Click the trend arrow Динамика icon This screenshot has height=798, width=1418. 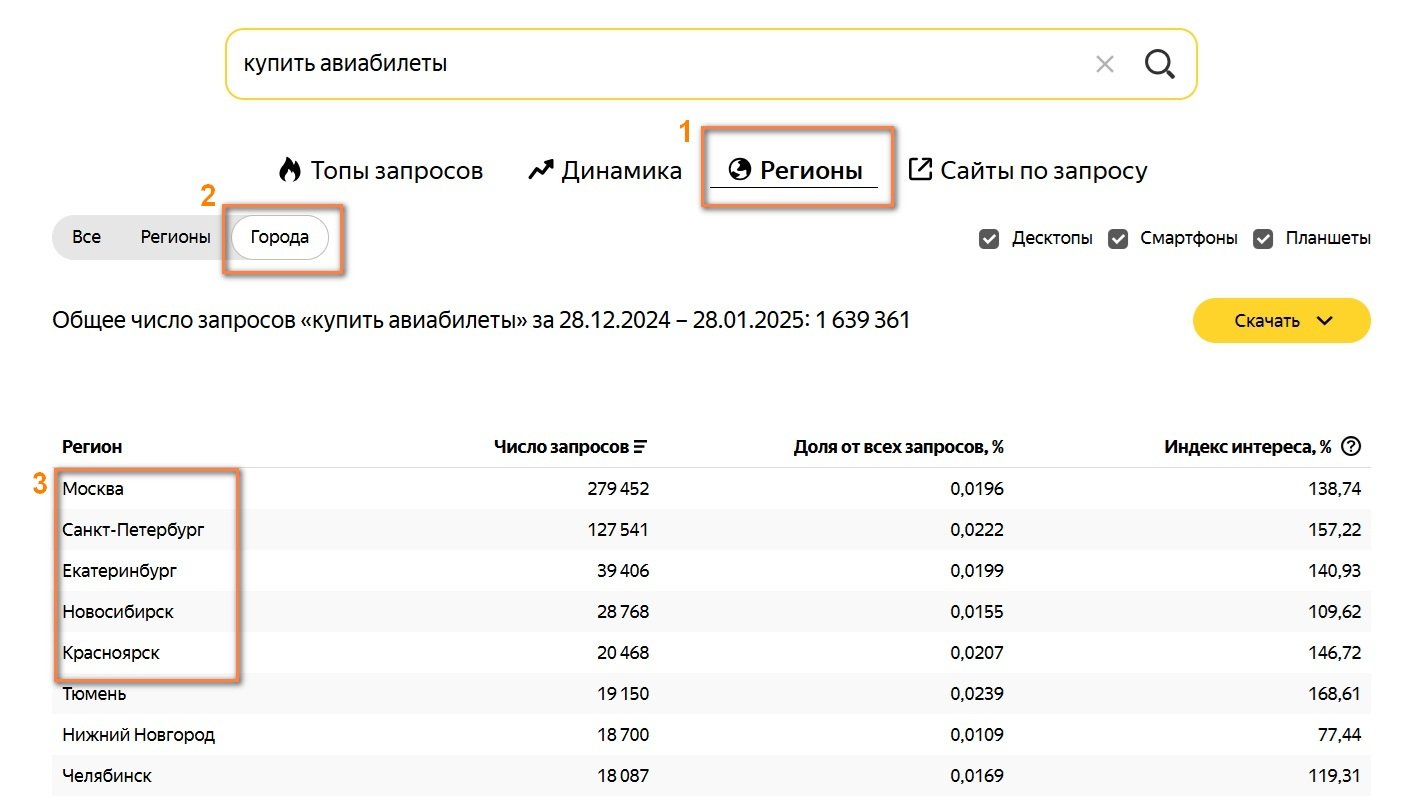pyautogui.click(x=541, y=170)
